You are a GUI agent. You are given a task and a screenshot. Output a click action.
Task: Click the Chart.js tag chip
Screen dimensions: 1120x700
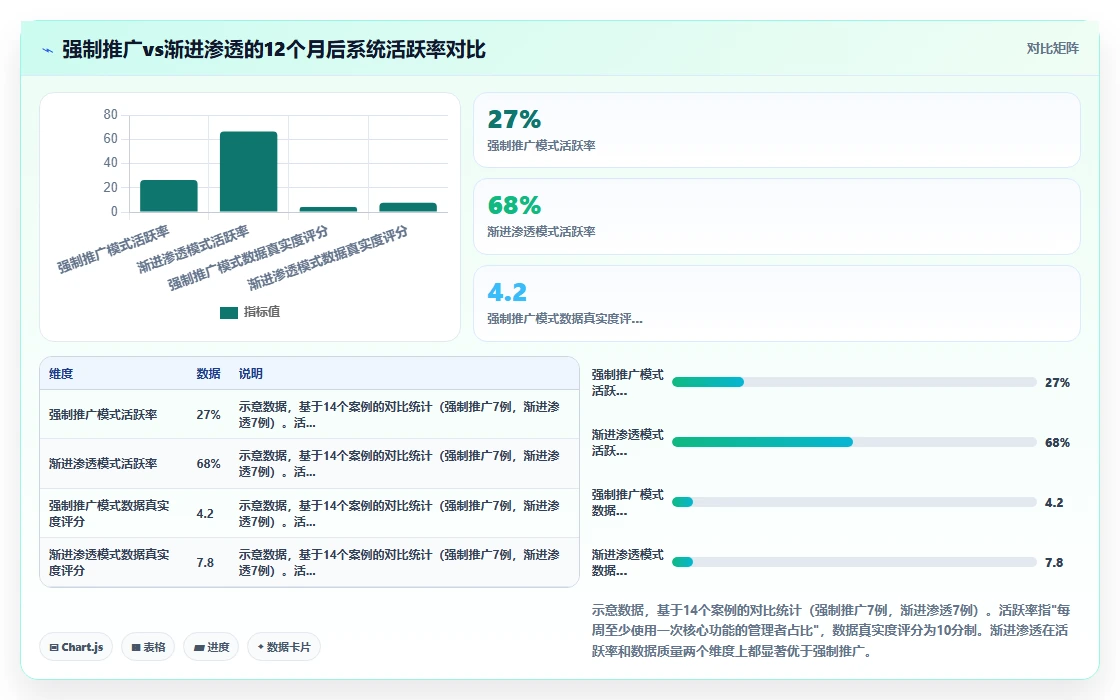(76, 647)
